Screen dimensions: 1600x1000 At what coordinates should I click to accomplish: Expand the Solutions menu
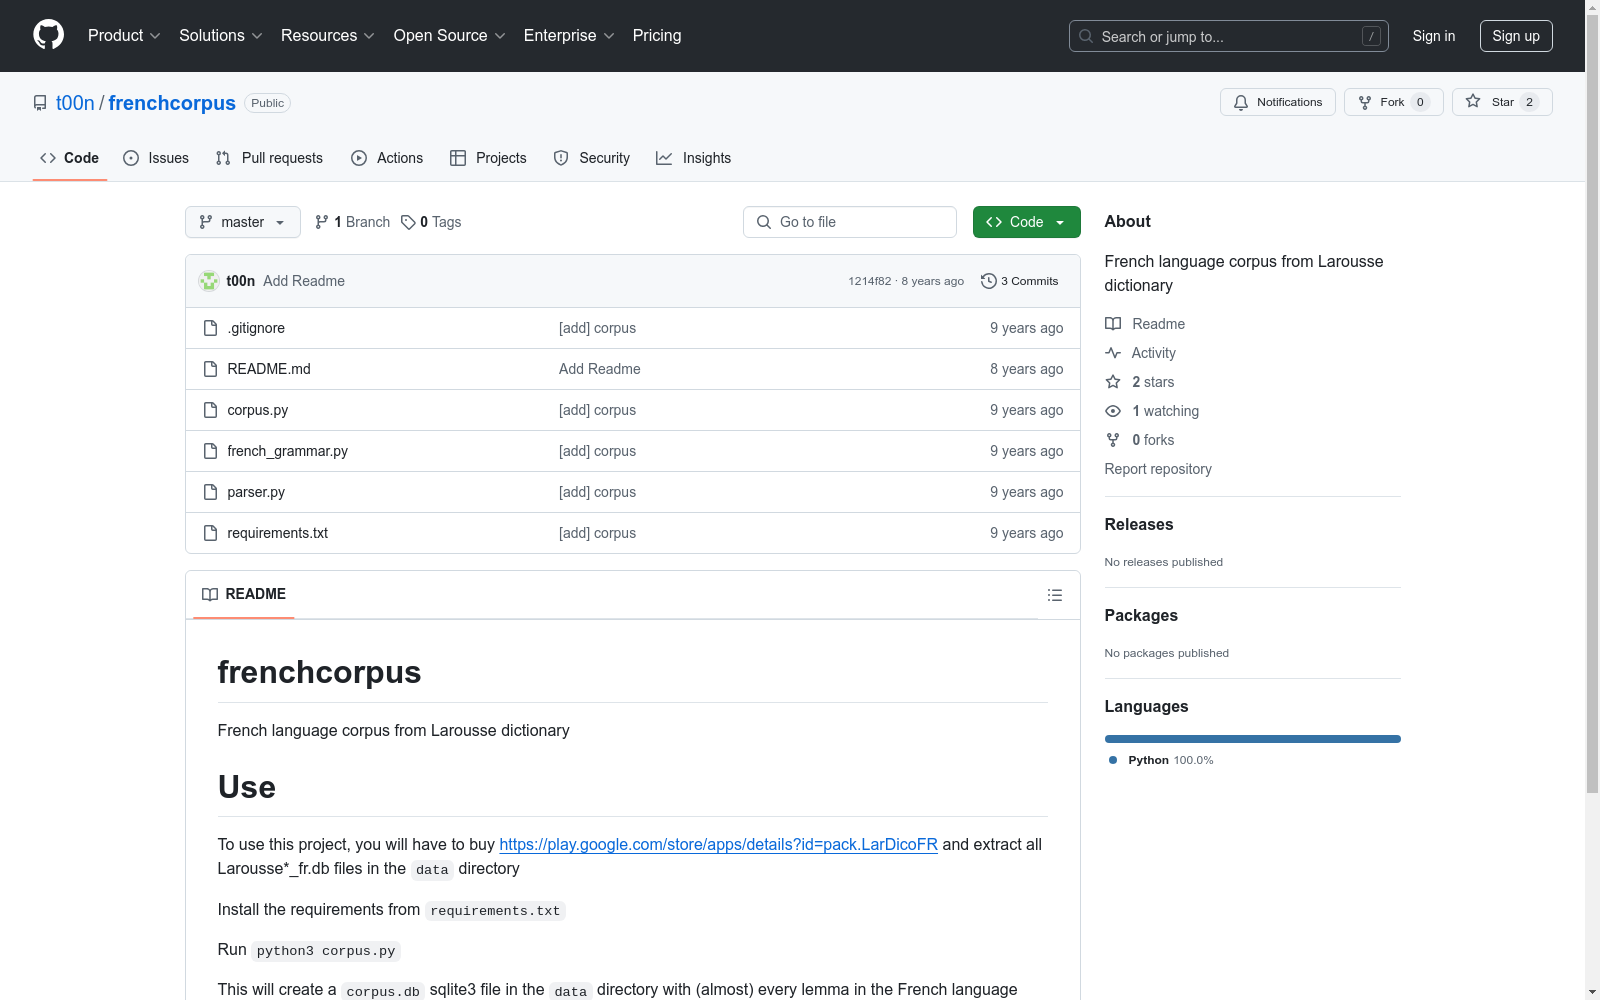221,35
